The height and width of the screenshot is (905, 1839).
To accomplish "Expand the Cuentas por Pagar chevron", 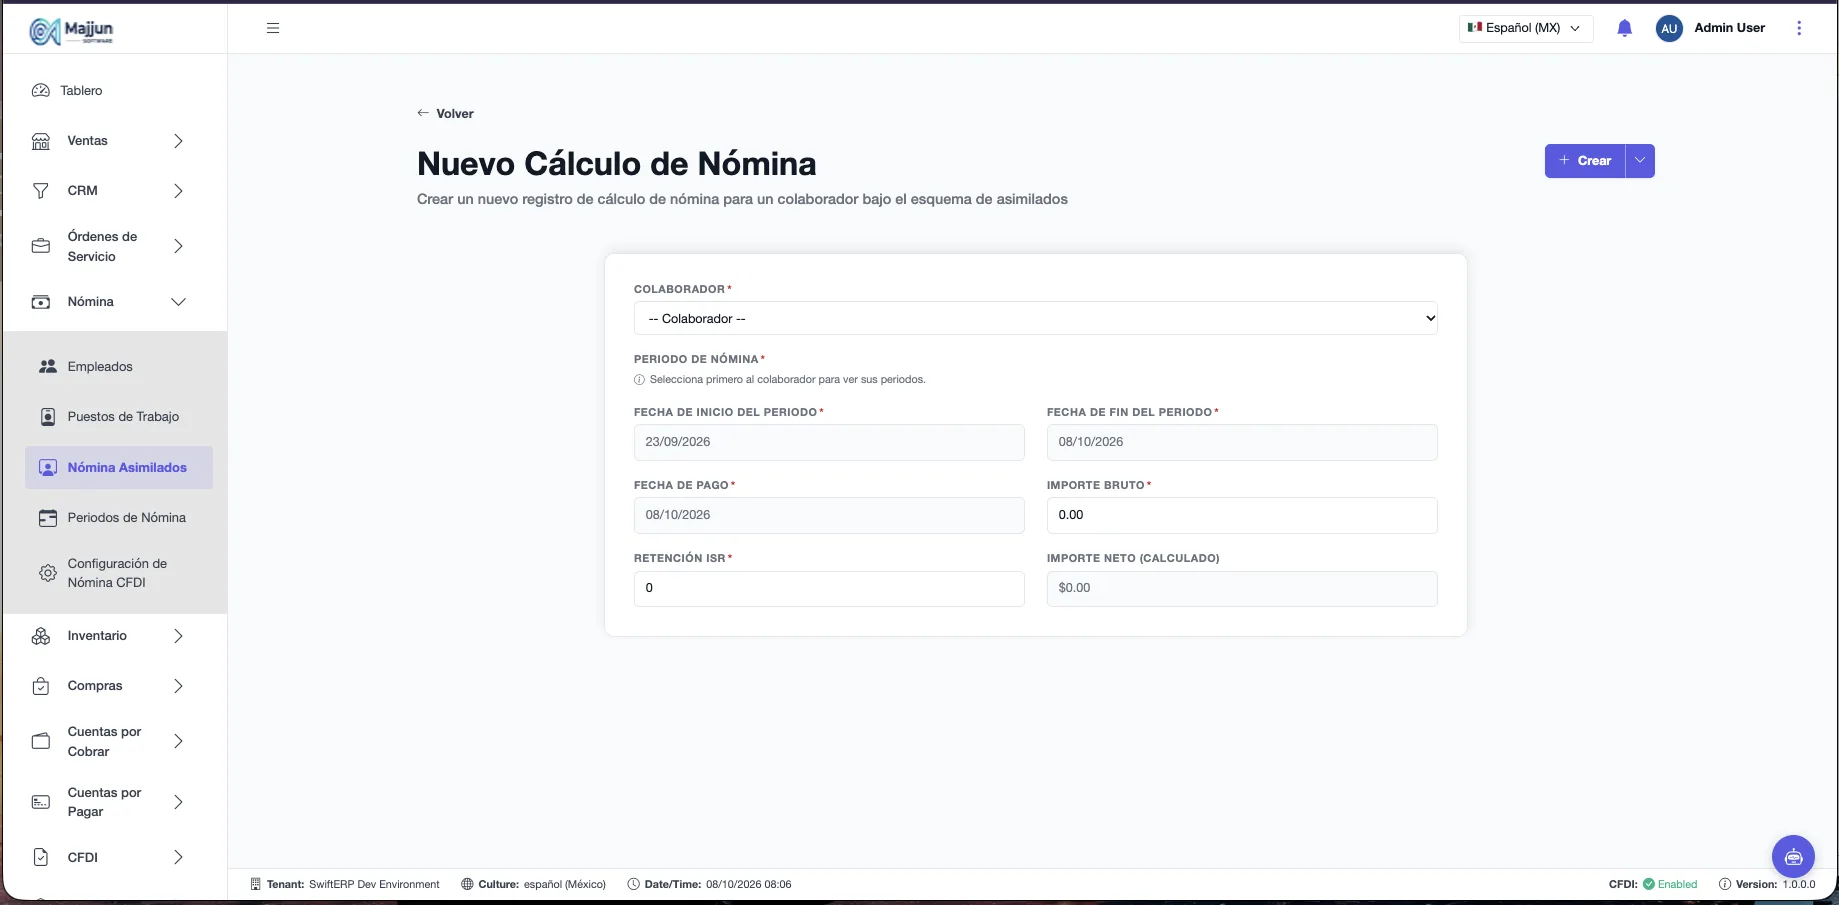I will click(x=178, y=802).
